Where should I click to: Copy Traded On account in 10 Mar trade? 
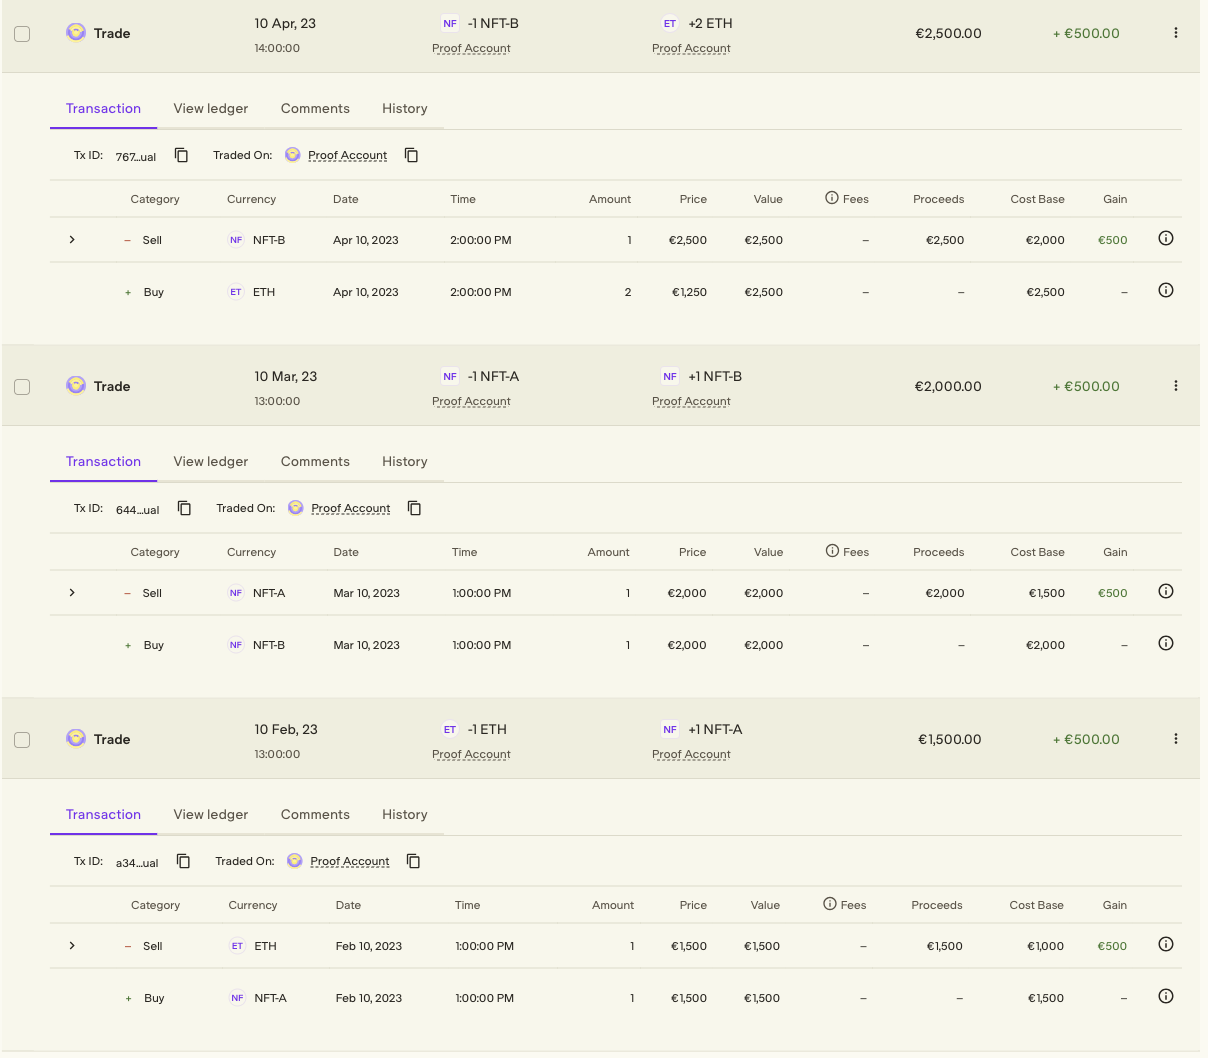pyautogui.click(x=415, y=508)
